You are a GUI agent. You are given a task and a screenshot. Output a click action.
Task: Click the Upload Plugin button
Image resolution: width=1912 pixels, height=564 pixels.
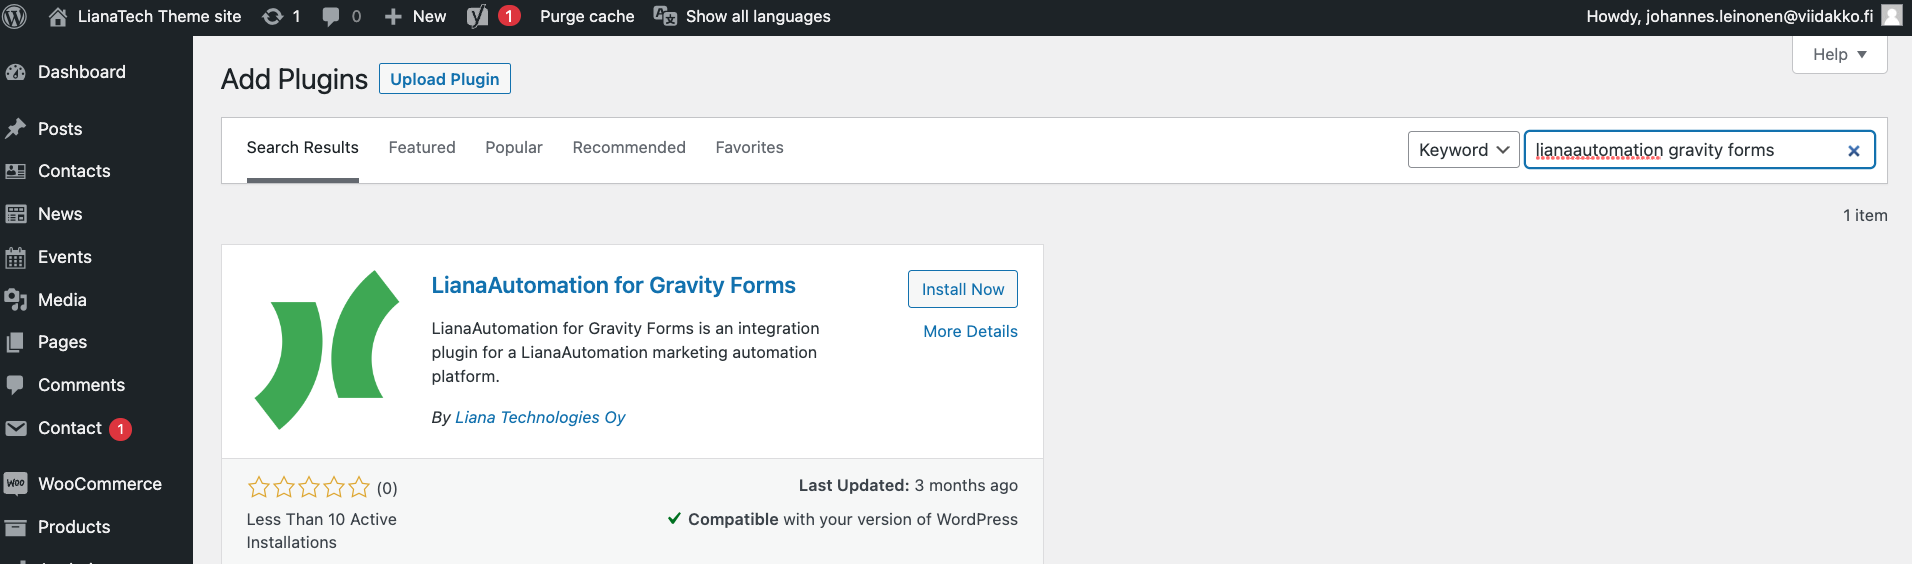[x=445, y=79]
